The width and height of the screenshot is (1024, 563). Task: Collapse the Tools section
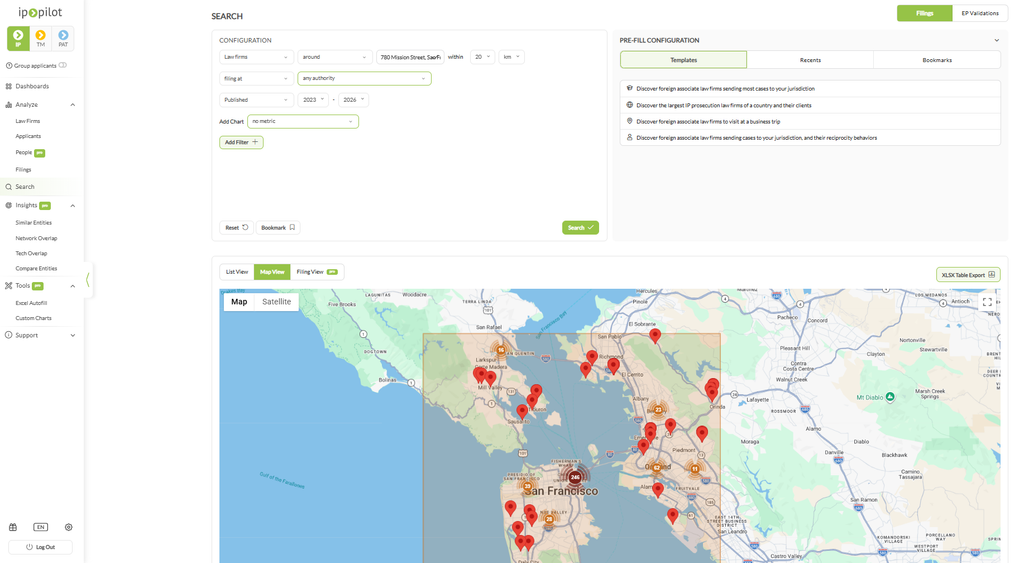pyautogui.click(x=72, y=286)
